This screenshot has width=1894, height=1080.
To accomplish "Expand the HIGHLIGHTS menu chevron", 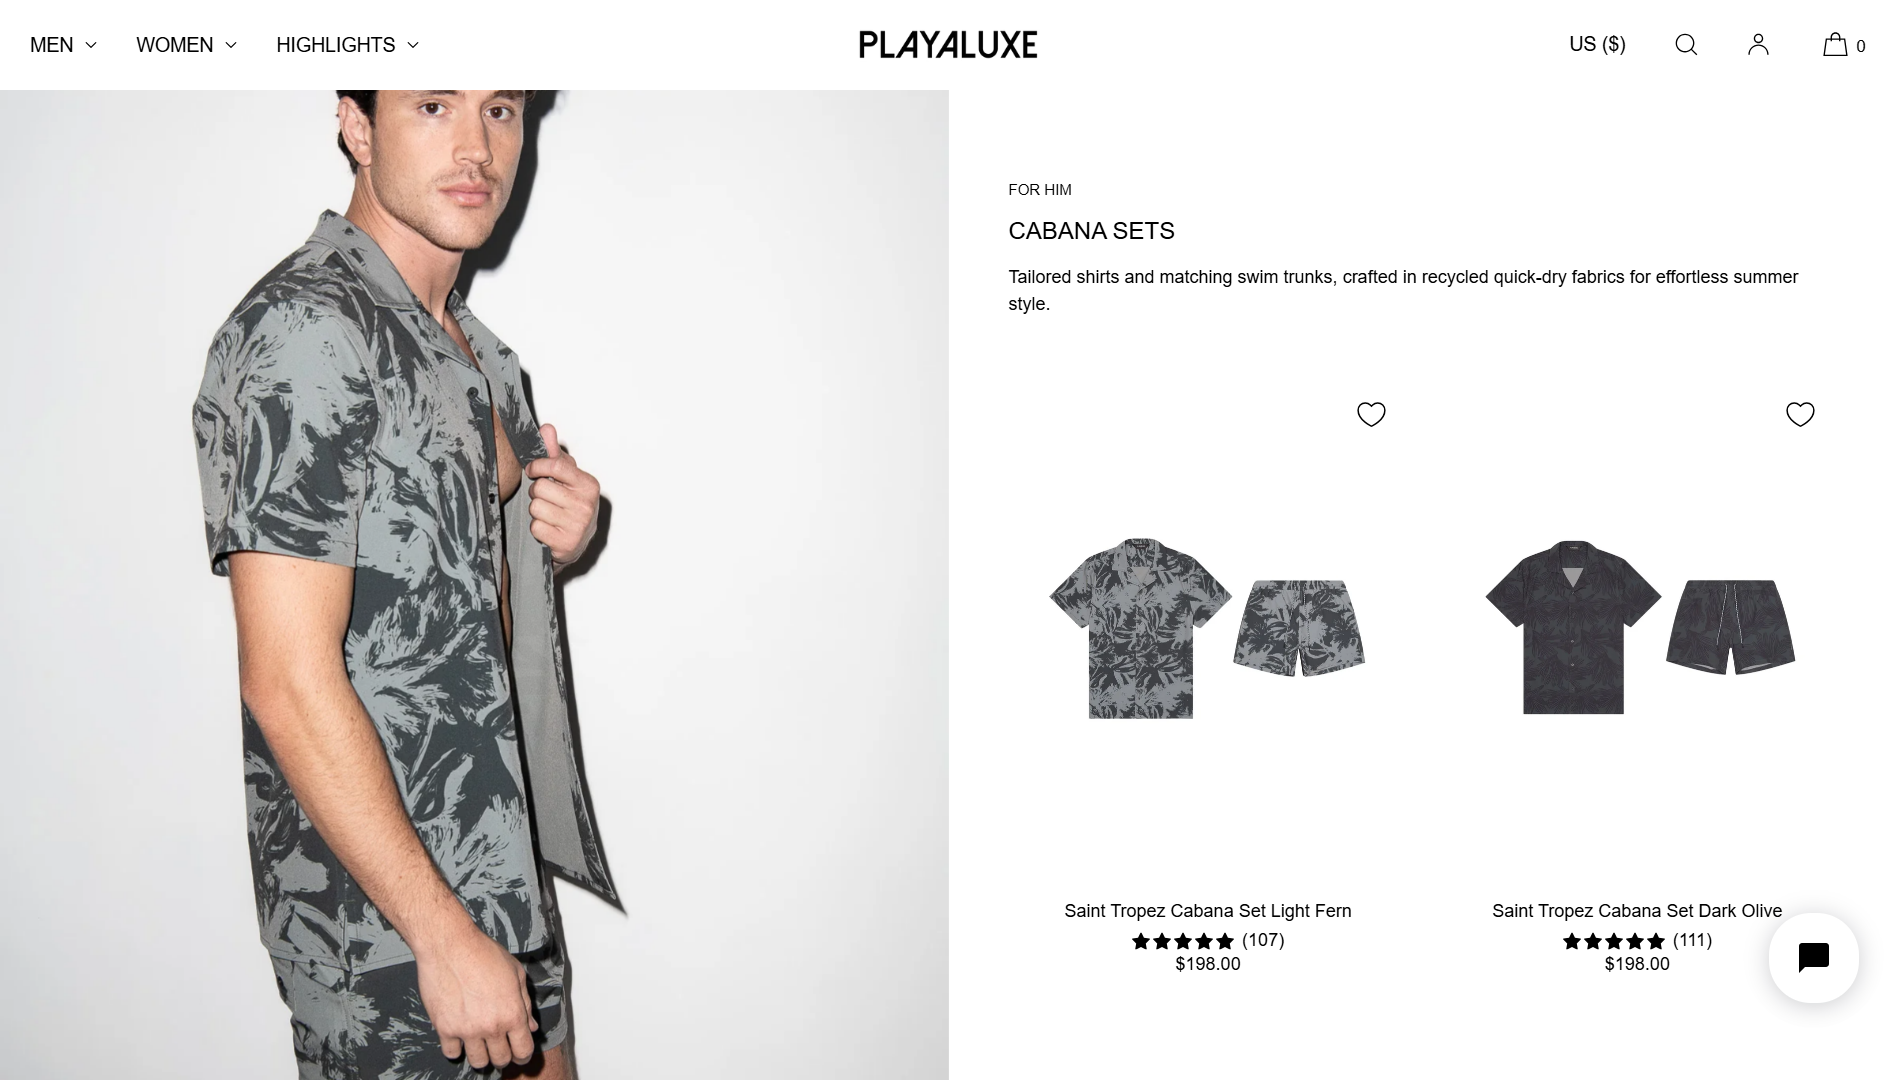I will pyautogui.click(x=412, y=45).
